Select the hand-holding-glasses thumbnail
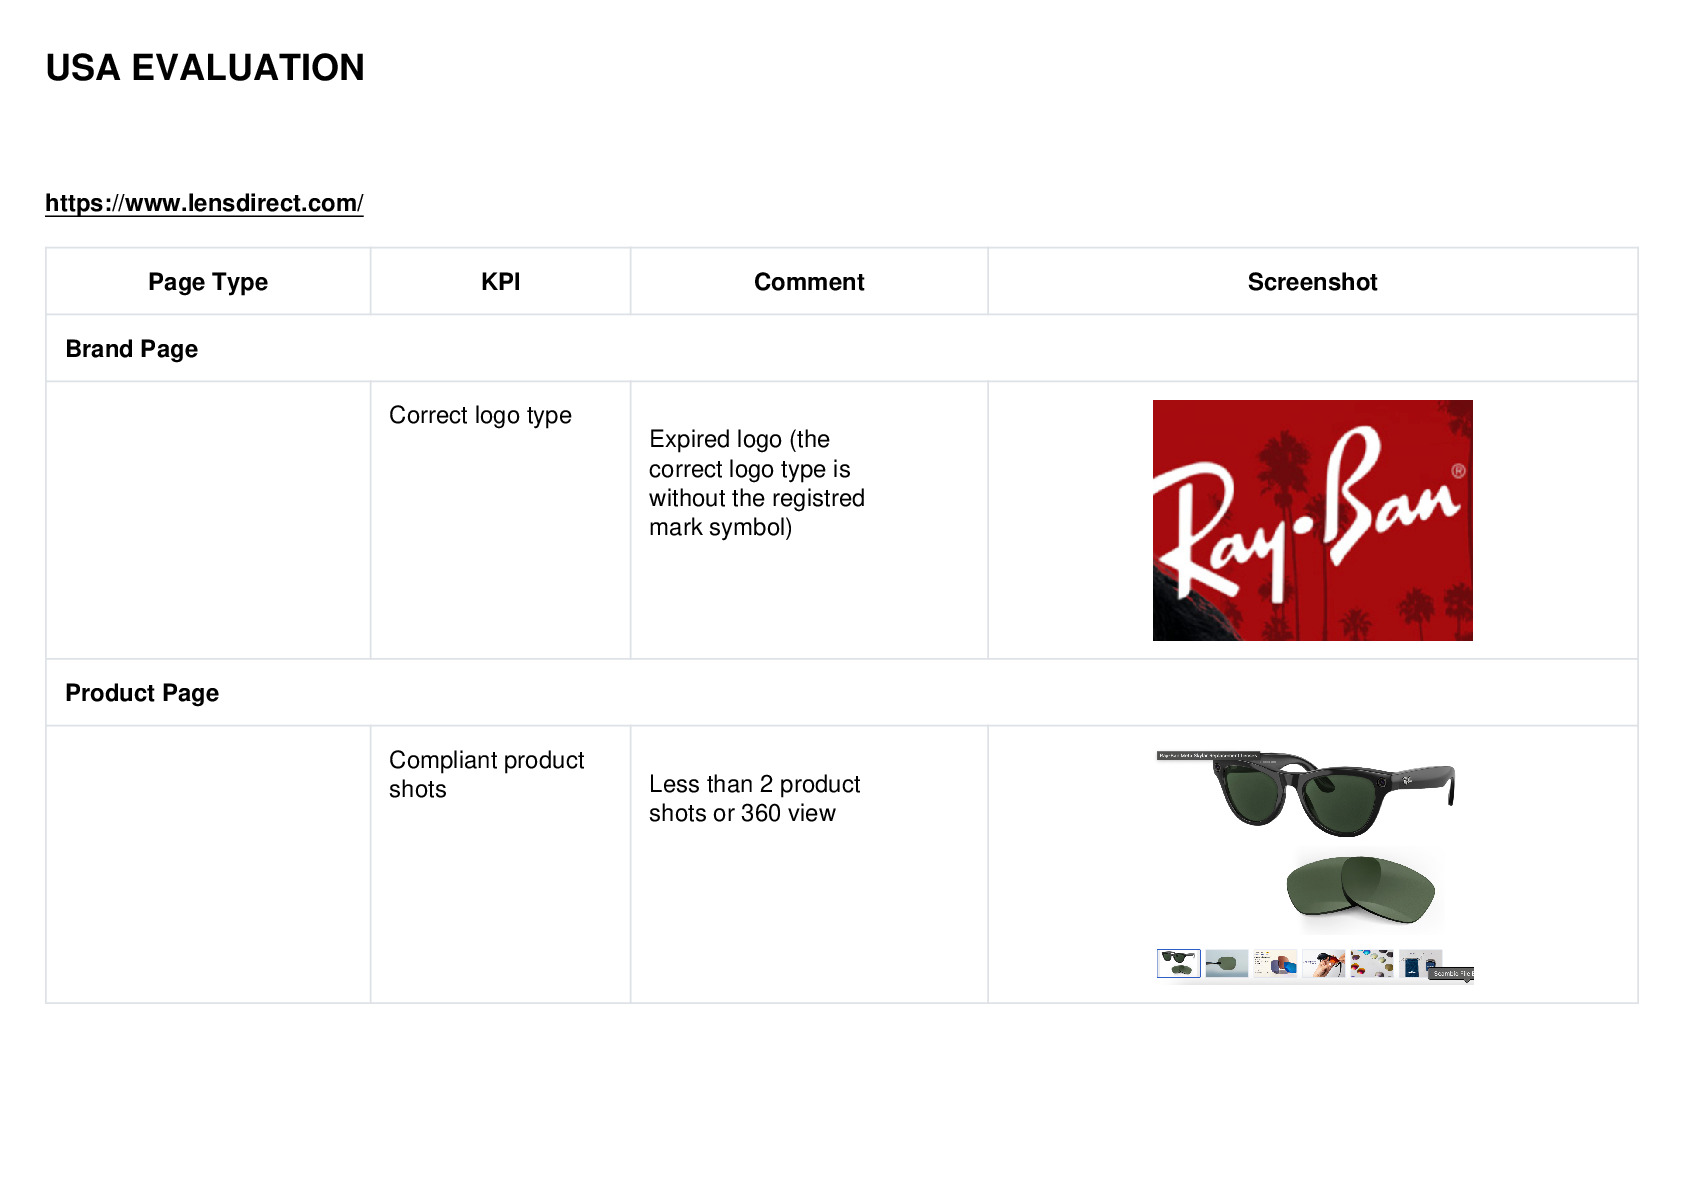This screenshot has height=1191, width=1684. [x=1323, y=963]
